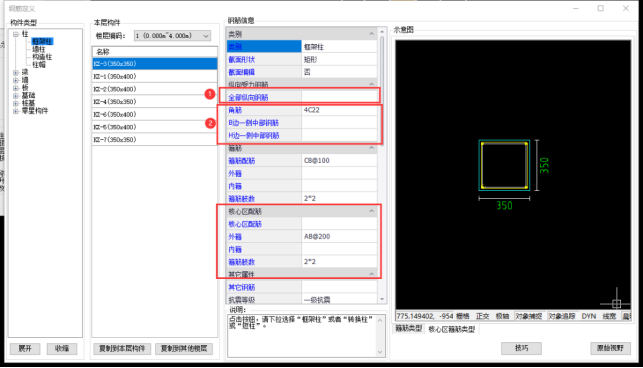Collapse the 柱 tree node
Screen dimensions: 643x368
[16, 34]
